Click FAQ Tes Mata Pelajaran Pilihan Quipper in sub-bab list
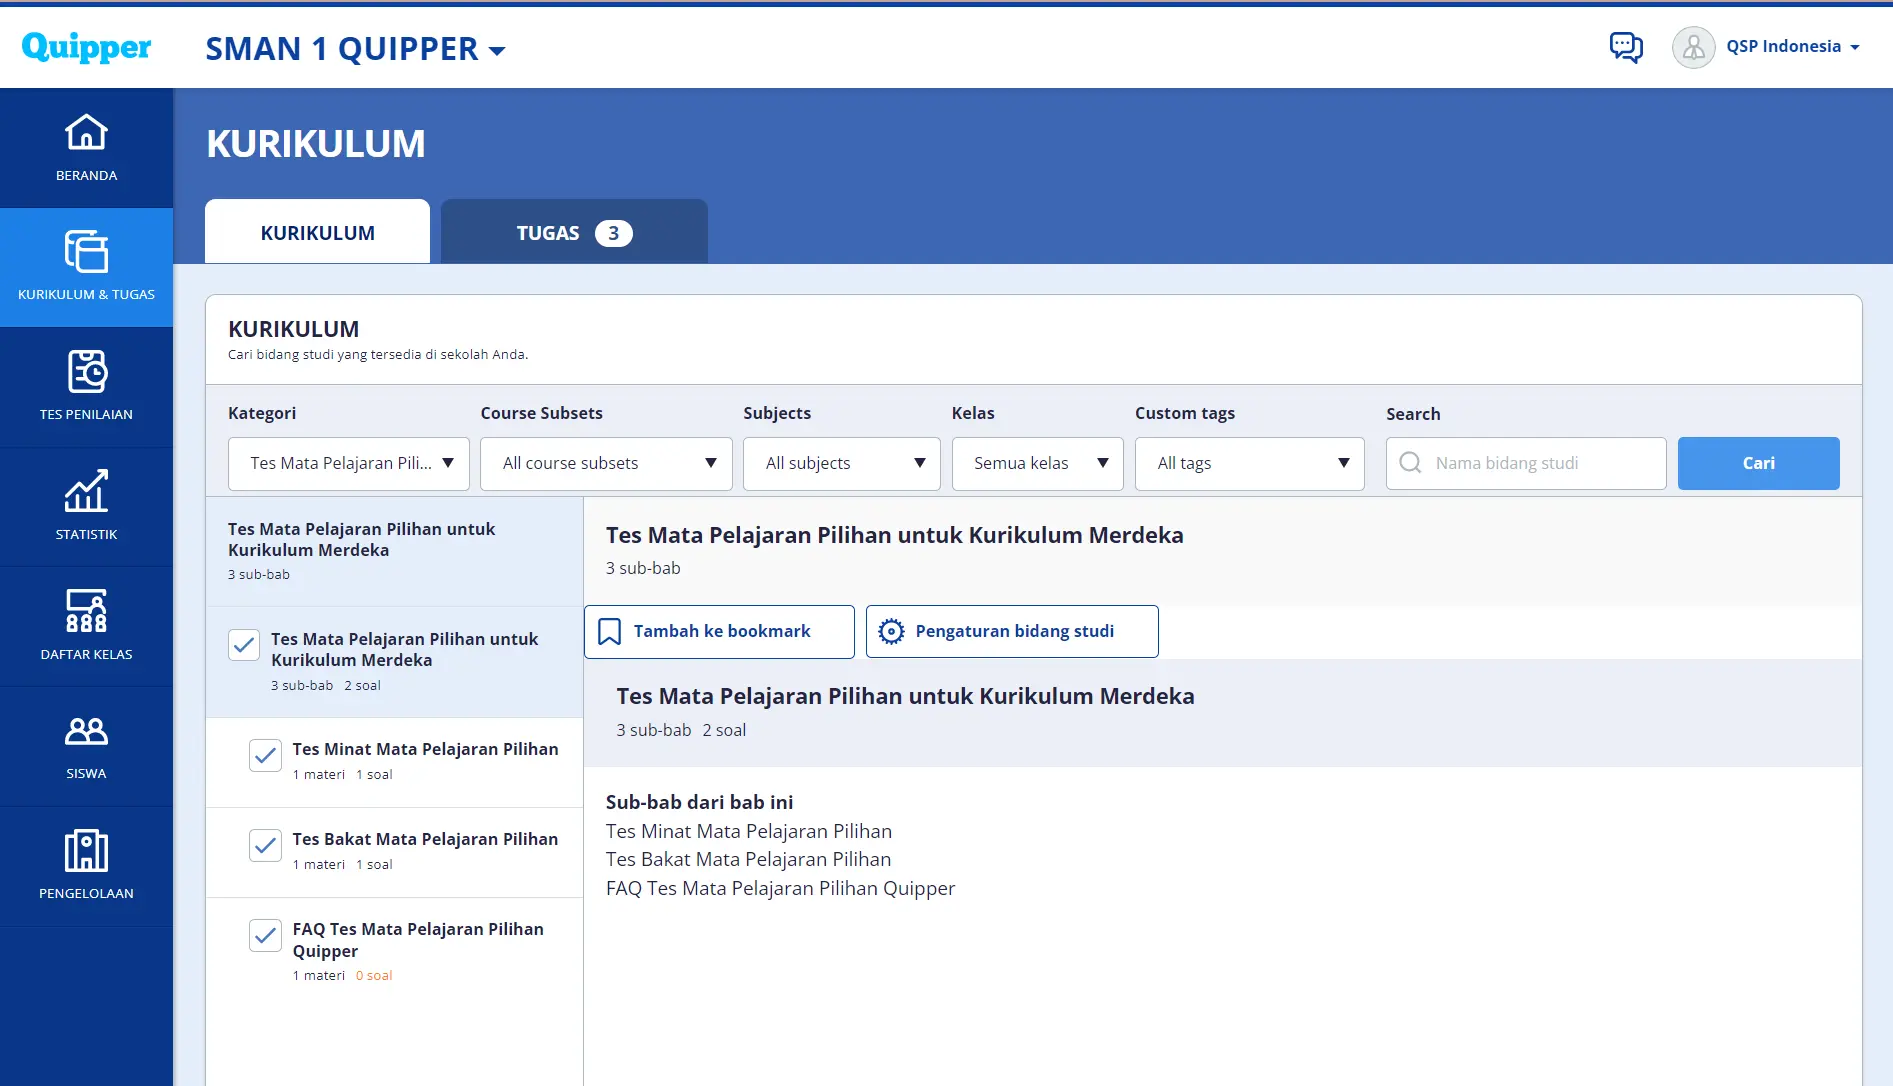Screen dimensions: 1893x1086 pyautogui.click(x=780, y=888)
